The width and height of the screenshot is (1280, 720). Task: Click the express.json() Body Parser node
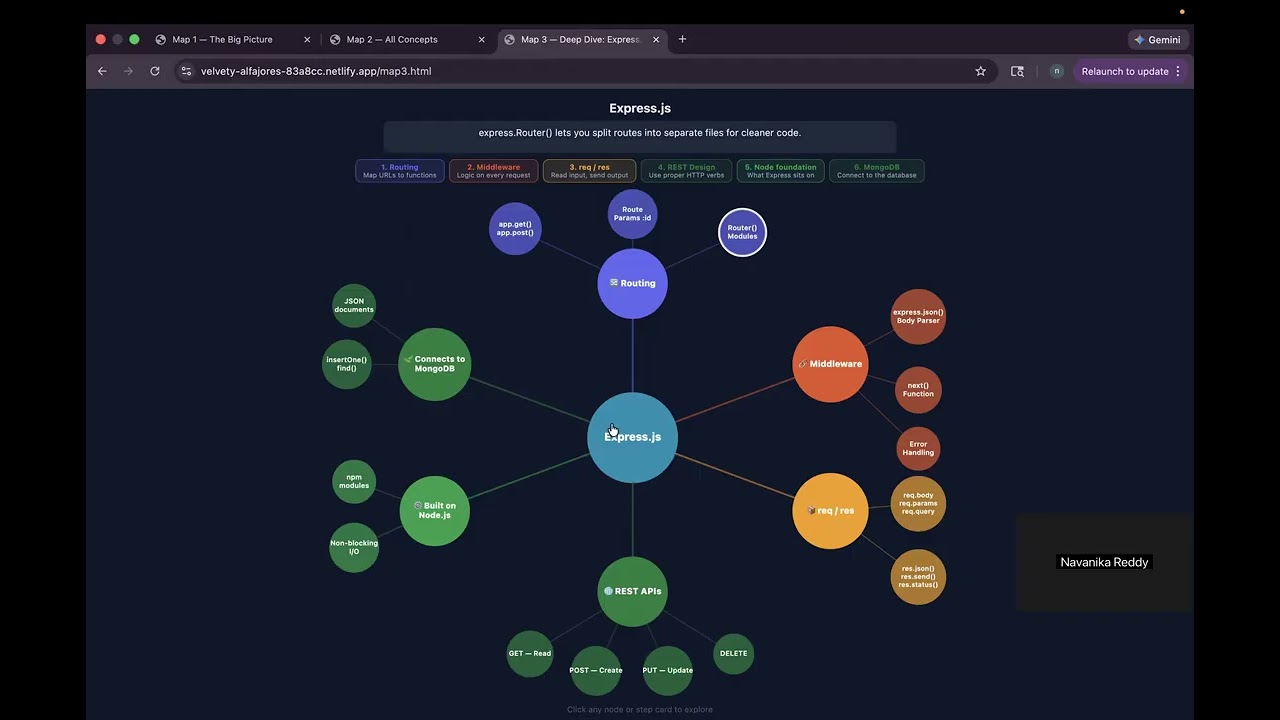point(918,317)
